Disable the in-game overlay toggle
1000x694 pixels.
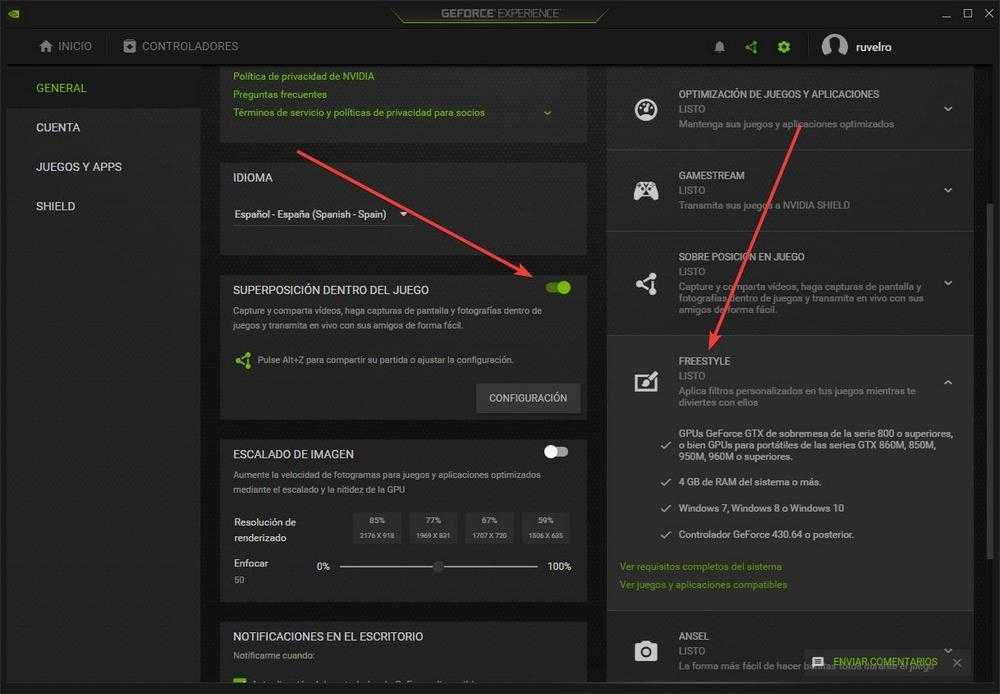[x=558, y=288]
